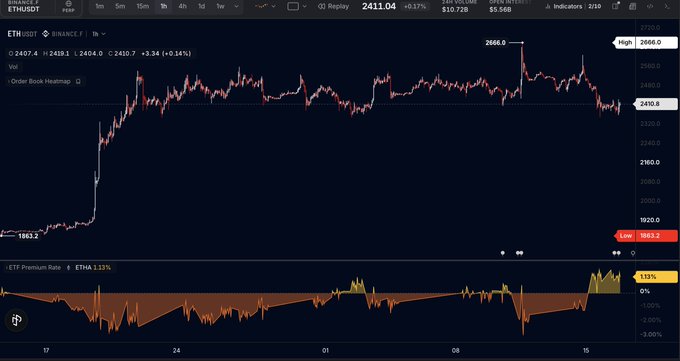
Task: Select the 5m timeframe
Action: click(x=120, y=7)
